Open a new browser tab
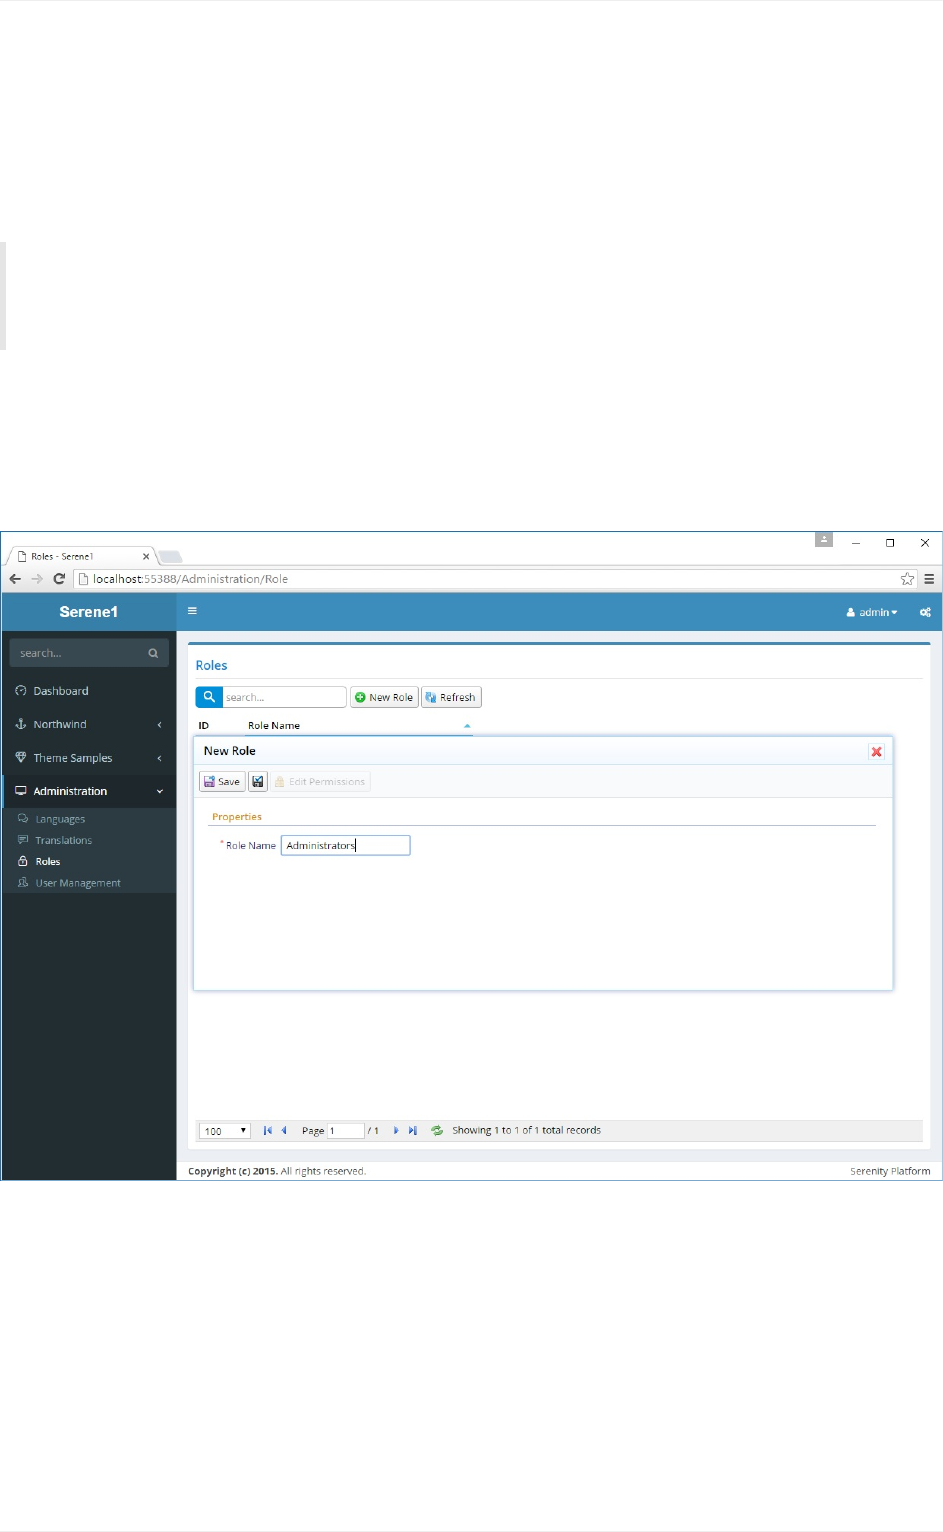This screenshot has height=1532, width=943. [x=171, y=557]
